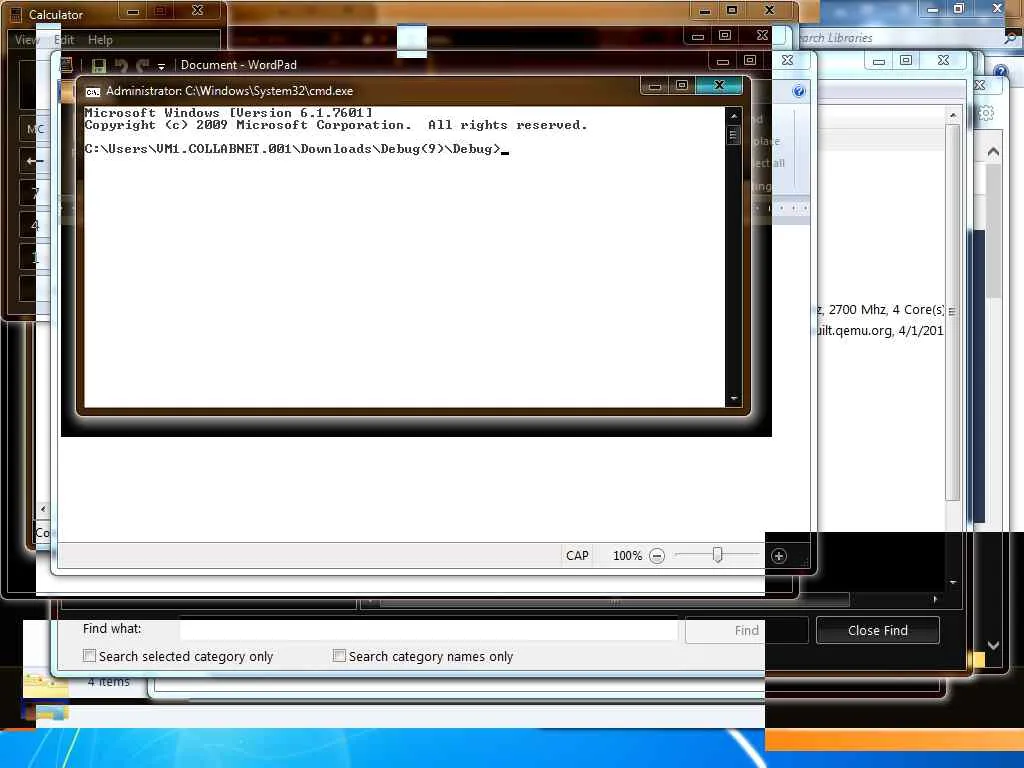Maximize the cmd.exe window

point(682,85)
